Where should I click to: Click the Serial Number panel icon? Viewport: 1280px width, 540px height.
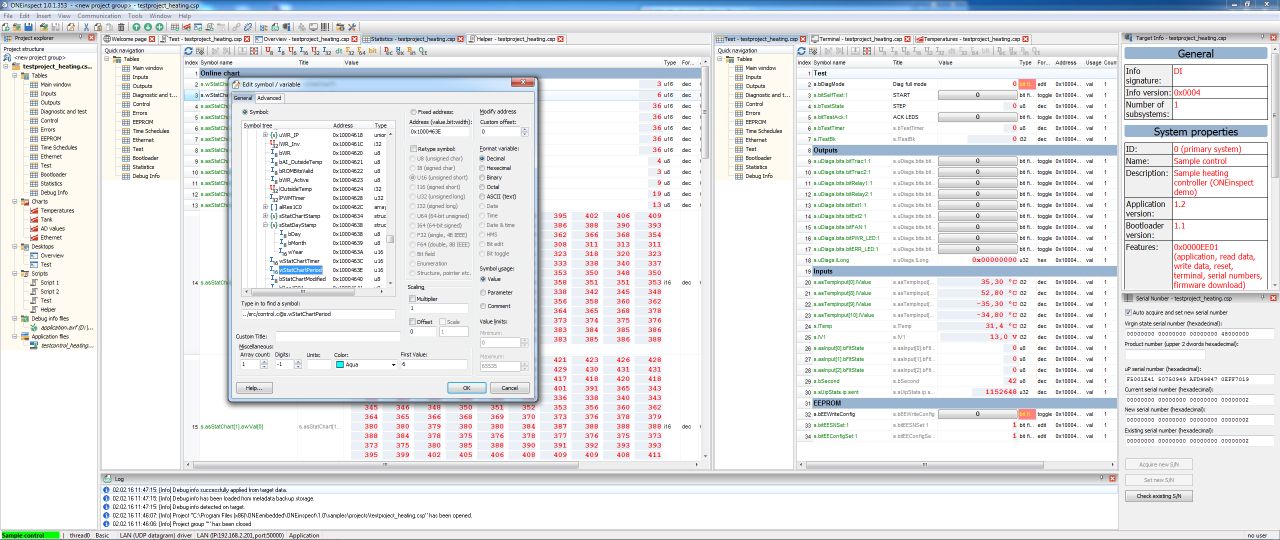[1129, 298]
